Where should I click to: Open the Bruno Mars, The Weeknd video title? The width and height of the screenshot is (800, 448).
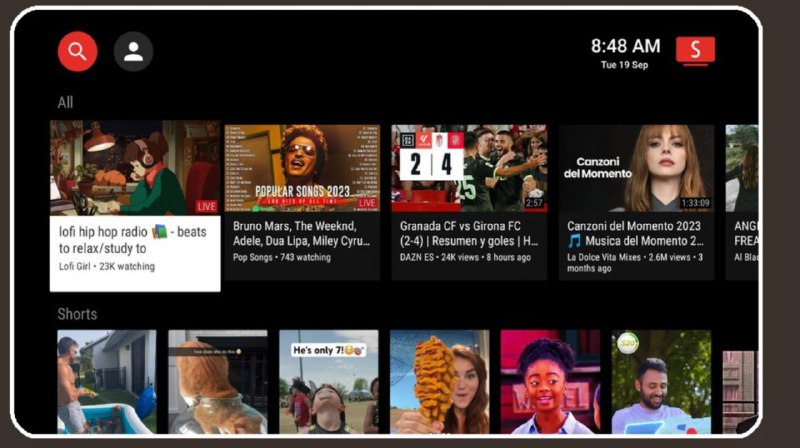(302, 234)
